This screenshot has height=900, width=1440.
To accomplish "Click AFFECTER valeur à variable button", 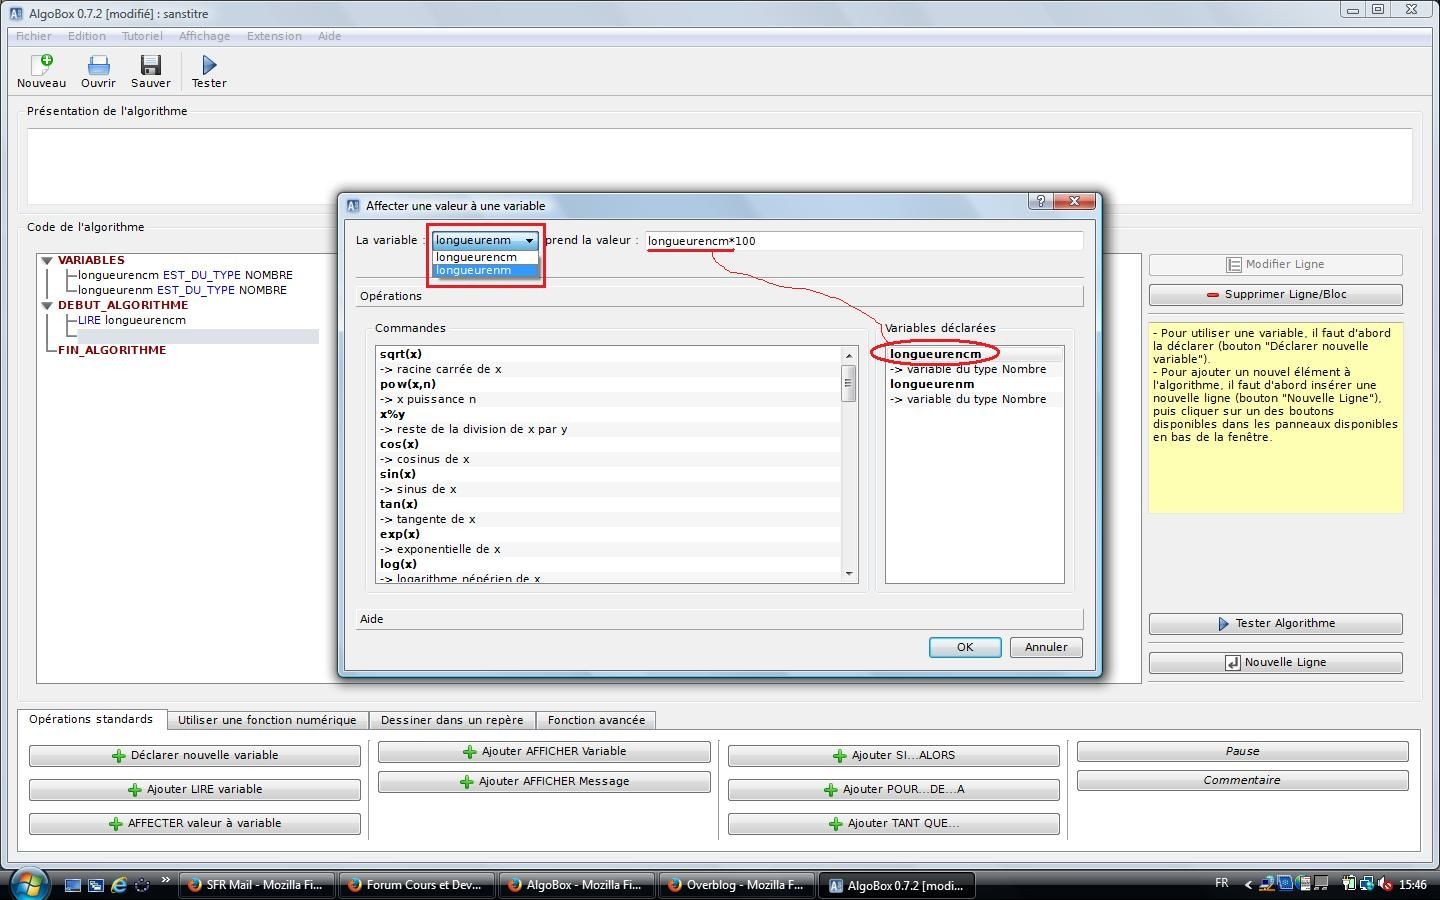I will coord(195,824).
